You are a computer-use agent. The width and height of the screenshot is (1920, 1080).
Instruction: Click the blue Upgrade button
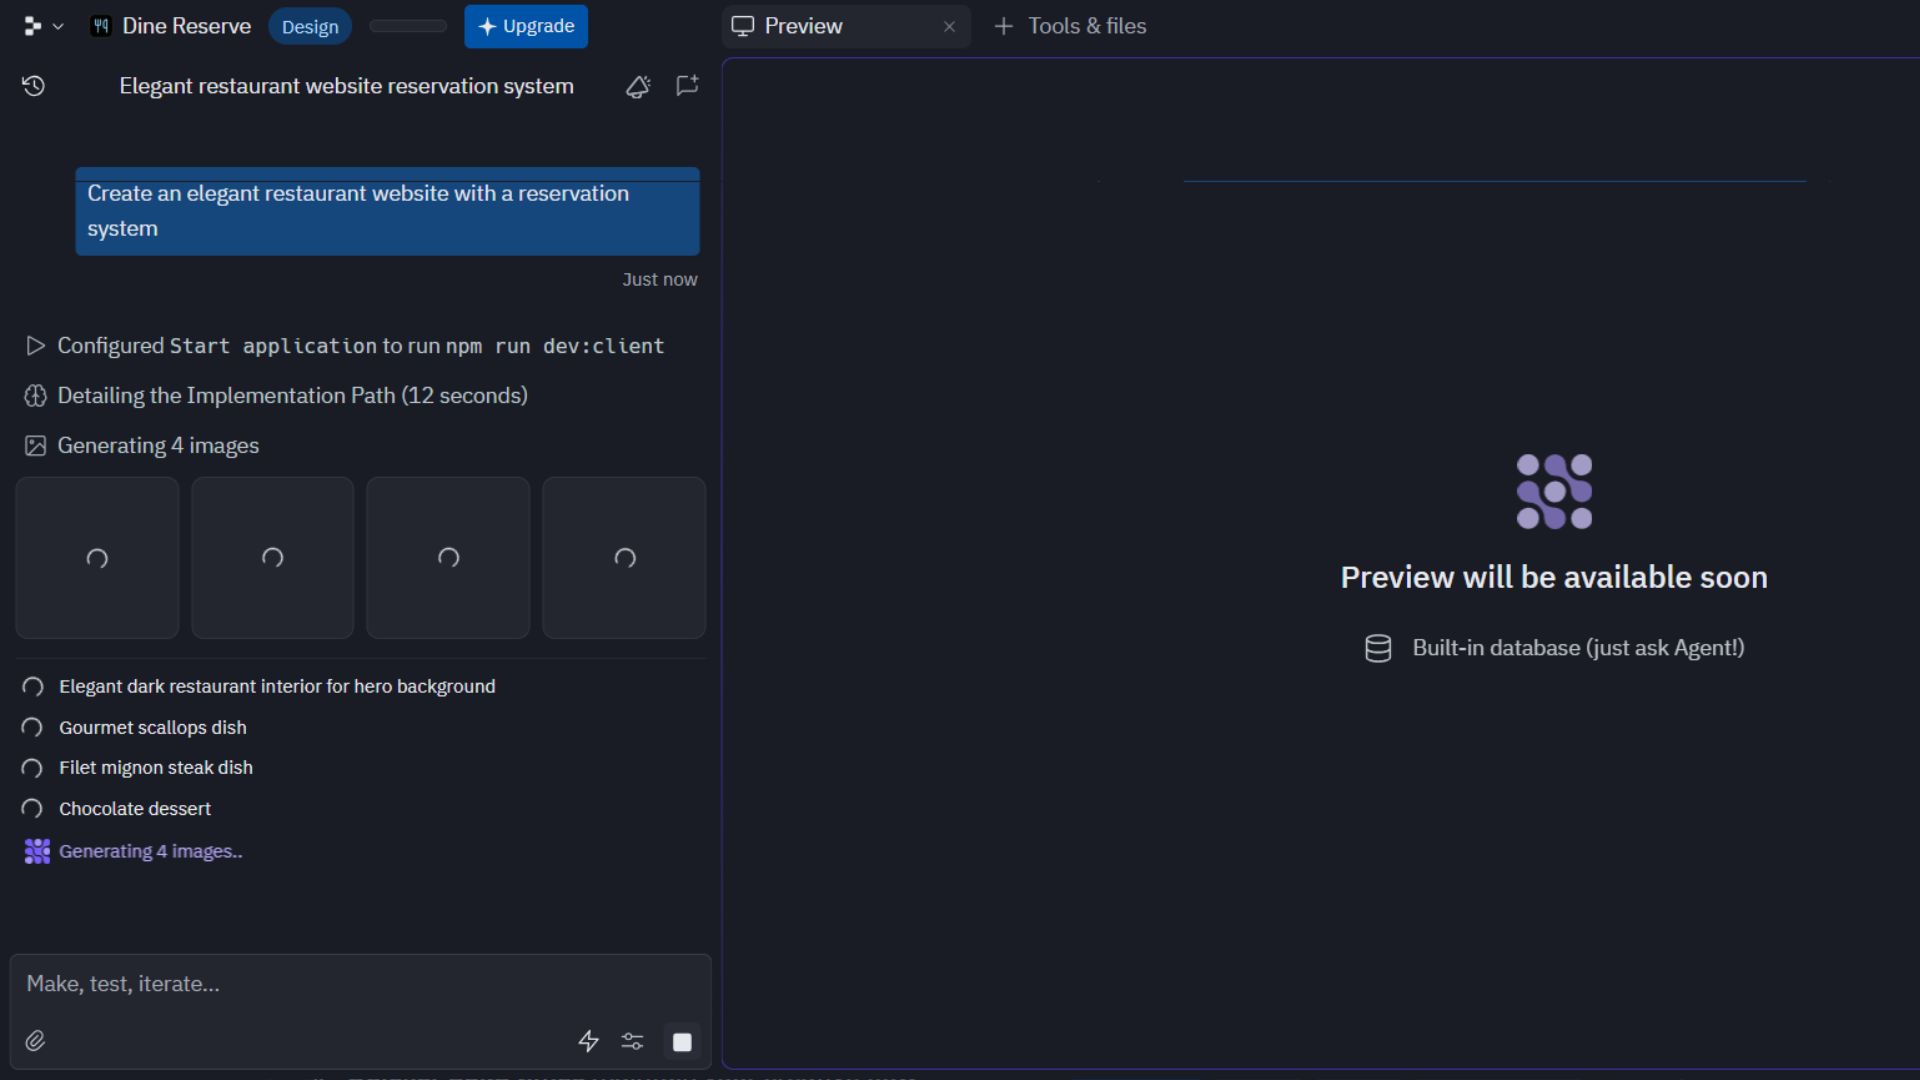[526, 26]
